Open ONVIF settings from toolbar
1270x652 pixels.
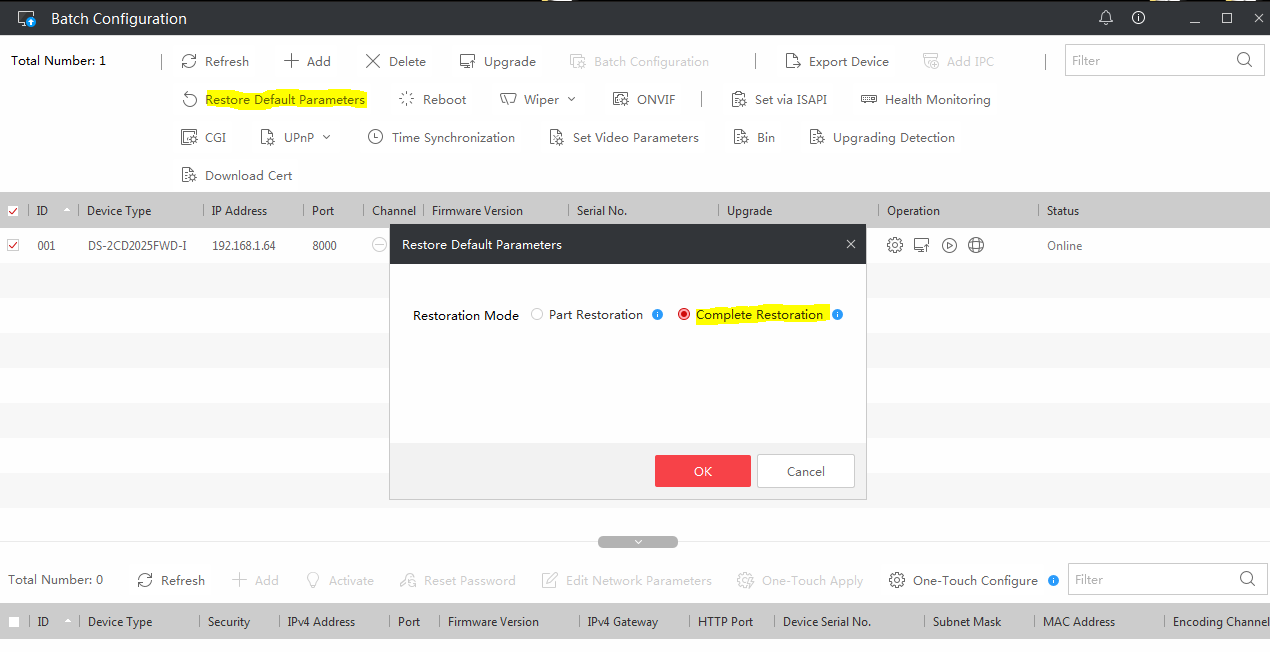(x=620, y=99)
